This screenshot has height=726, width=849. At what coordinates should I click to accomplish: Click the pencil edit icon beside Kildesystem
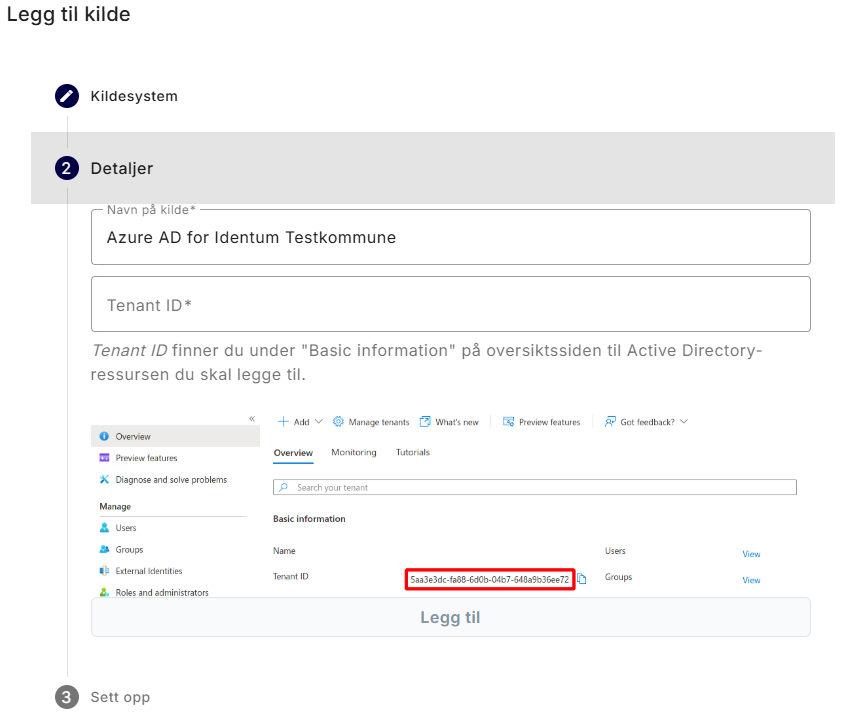[67, 96]
